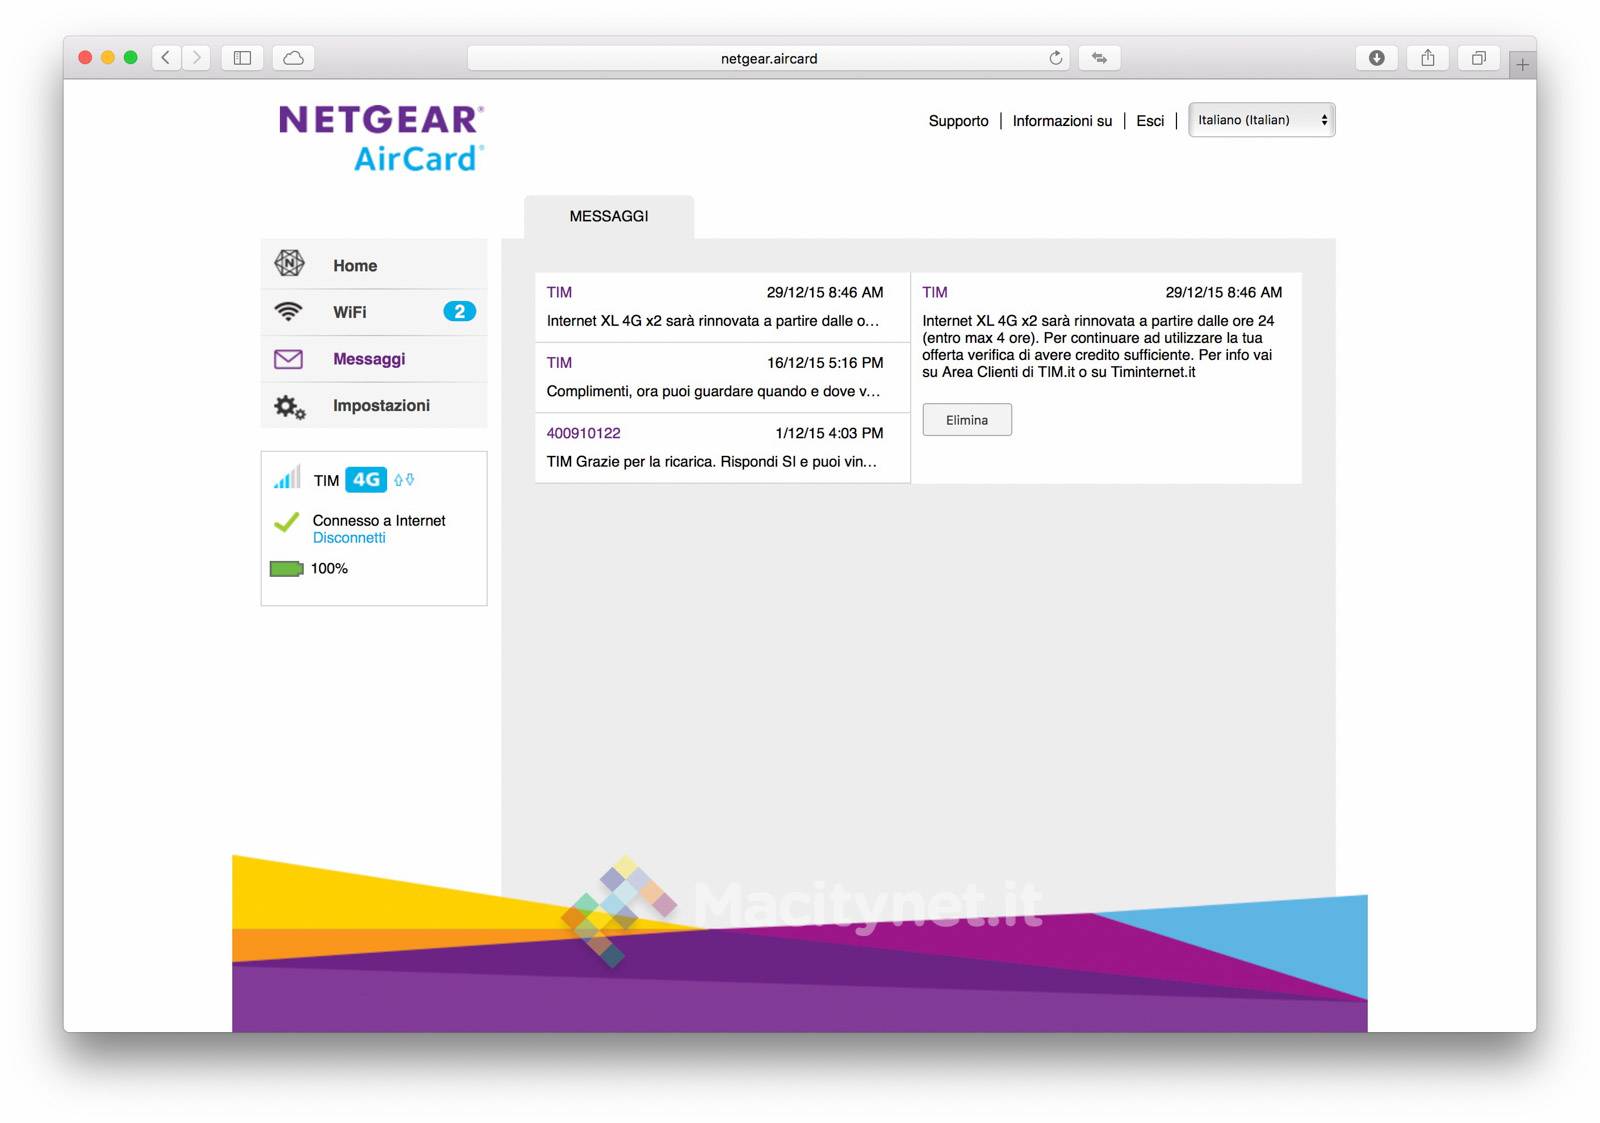Screen dimensions: 1600x1123
Task: Show Safari downloads
Action: tap(1377, 58)
